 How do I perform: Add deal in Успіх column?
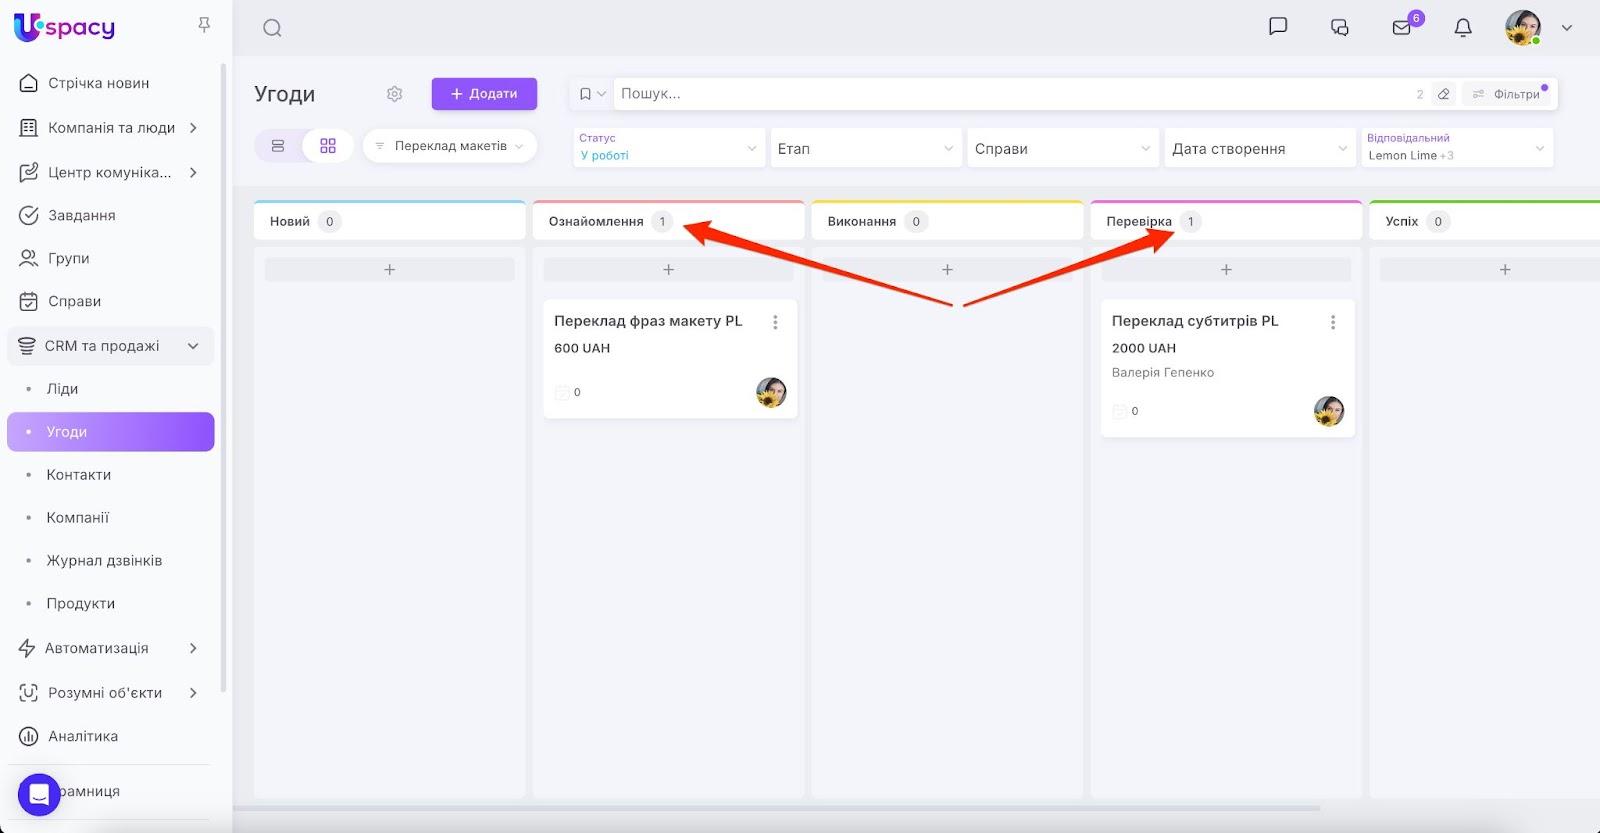[1505, 269]
